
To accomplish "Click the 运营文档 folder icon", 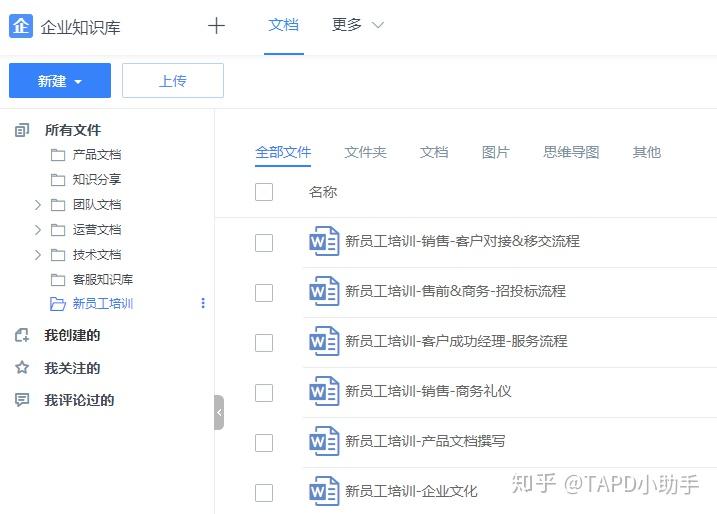I will [58, 230].
